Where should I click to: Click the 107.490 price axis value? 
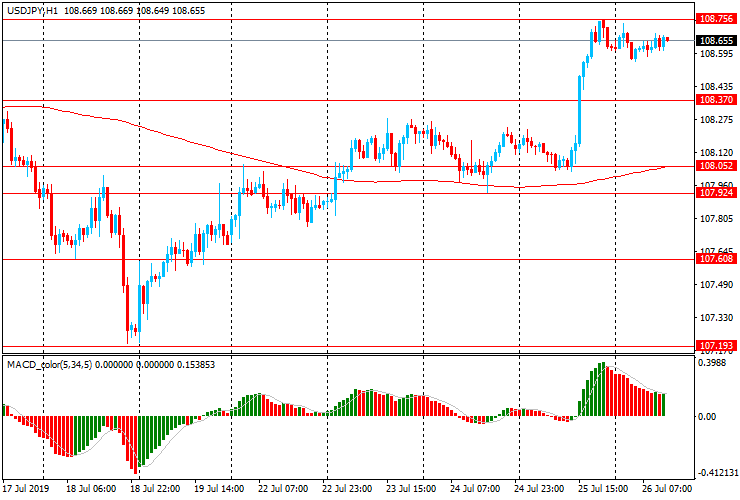point(716,285)
